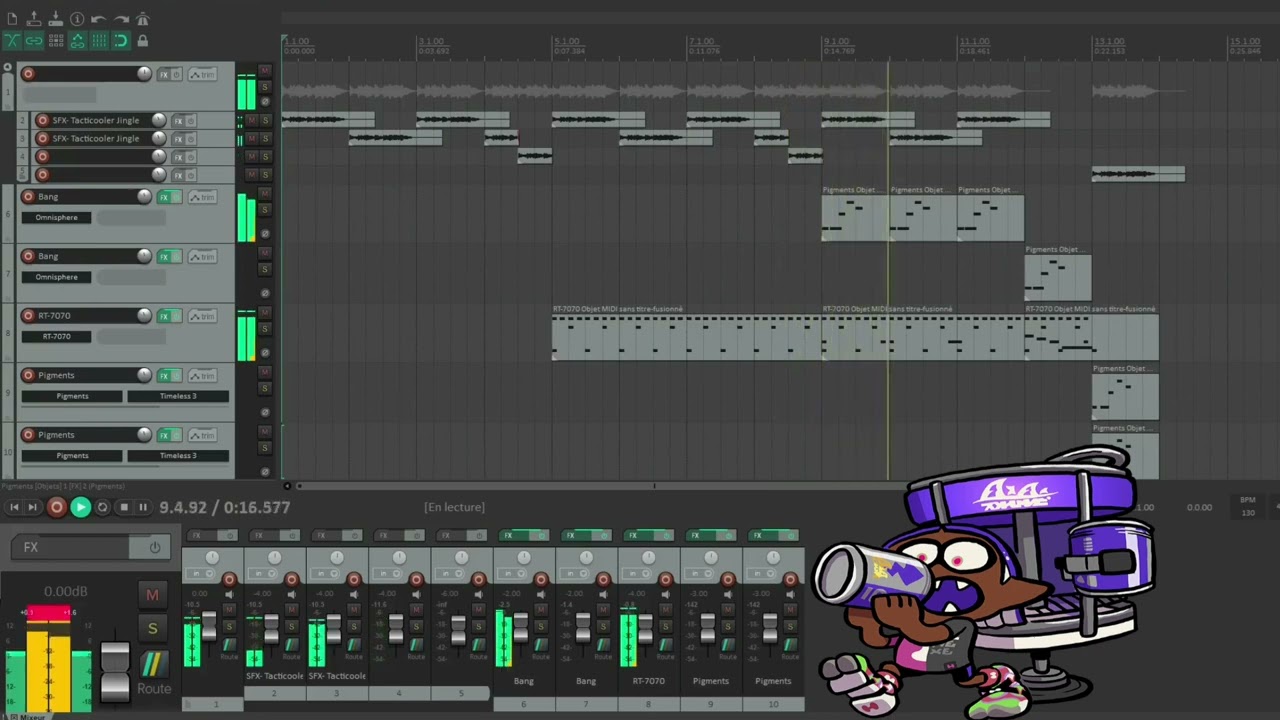Open input dropdown on mixer strip 5
This screenshot has height=720, width=1280.
click(x=448, y=573)
